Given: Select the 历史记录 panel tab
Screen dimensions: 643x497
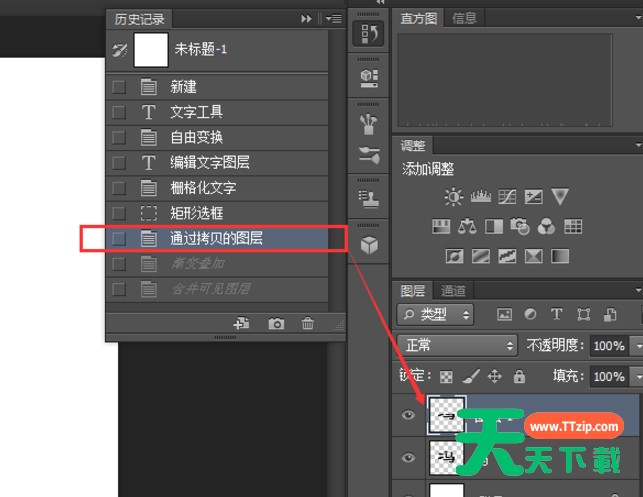Looking at the screenshot, I should 139,19.
